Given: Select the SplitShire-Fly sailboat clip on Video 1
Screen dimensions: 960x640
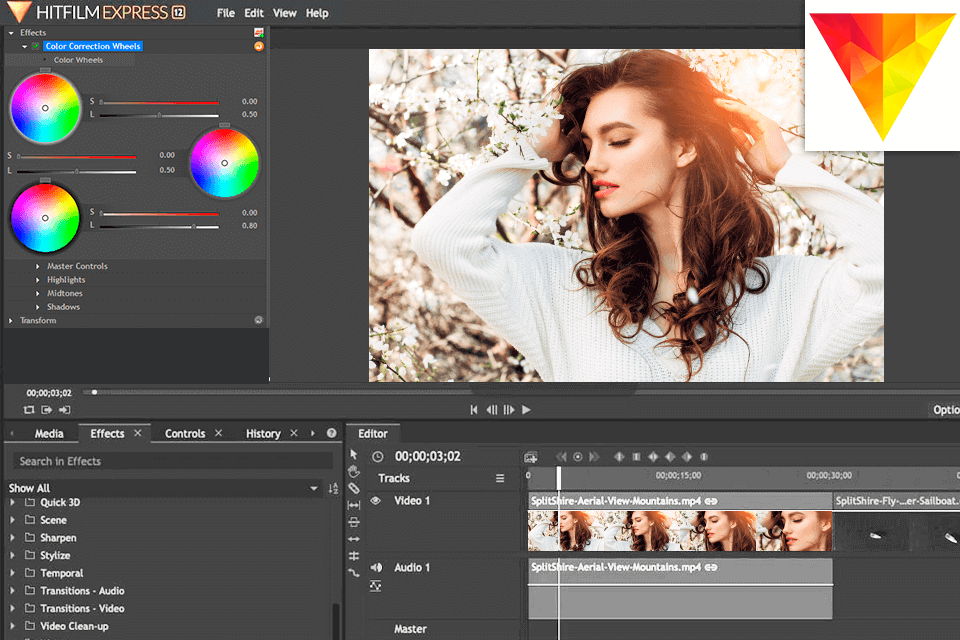Looking at the screenshot, I should point(897,521).
